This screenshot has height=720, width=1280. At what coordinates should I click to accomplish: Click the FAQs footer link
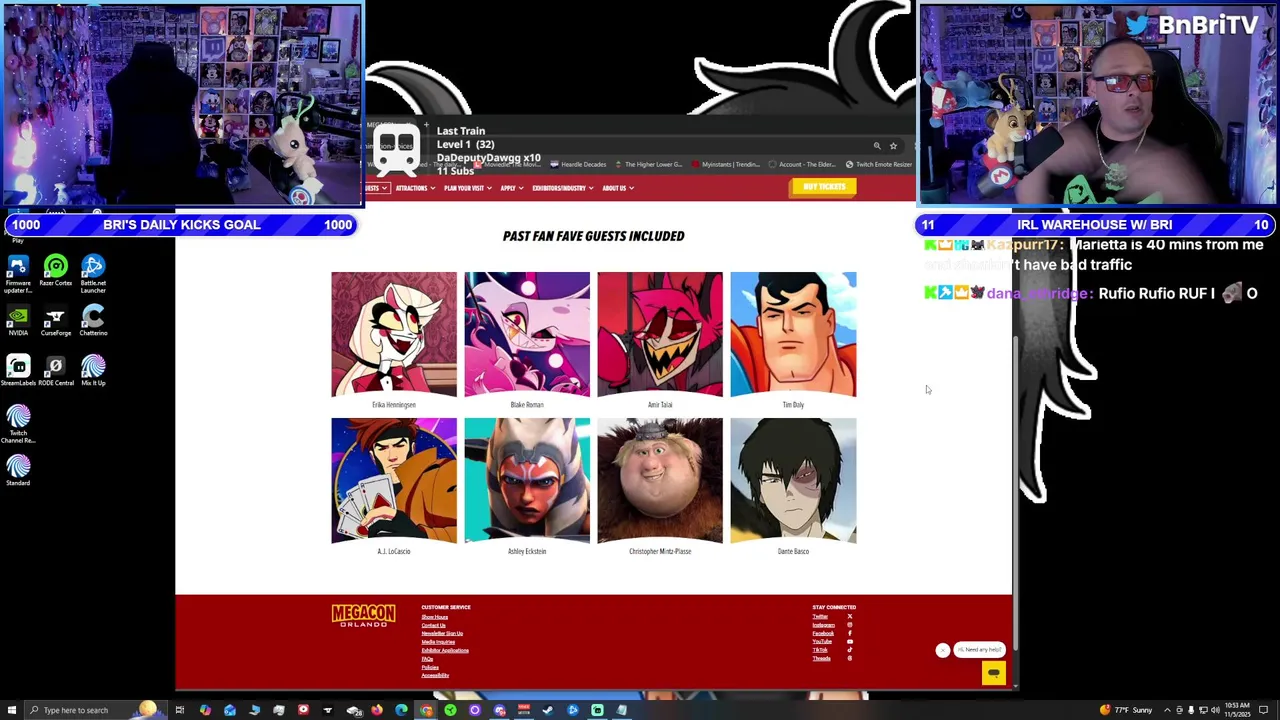[427, 659]
